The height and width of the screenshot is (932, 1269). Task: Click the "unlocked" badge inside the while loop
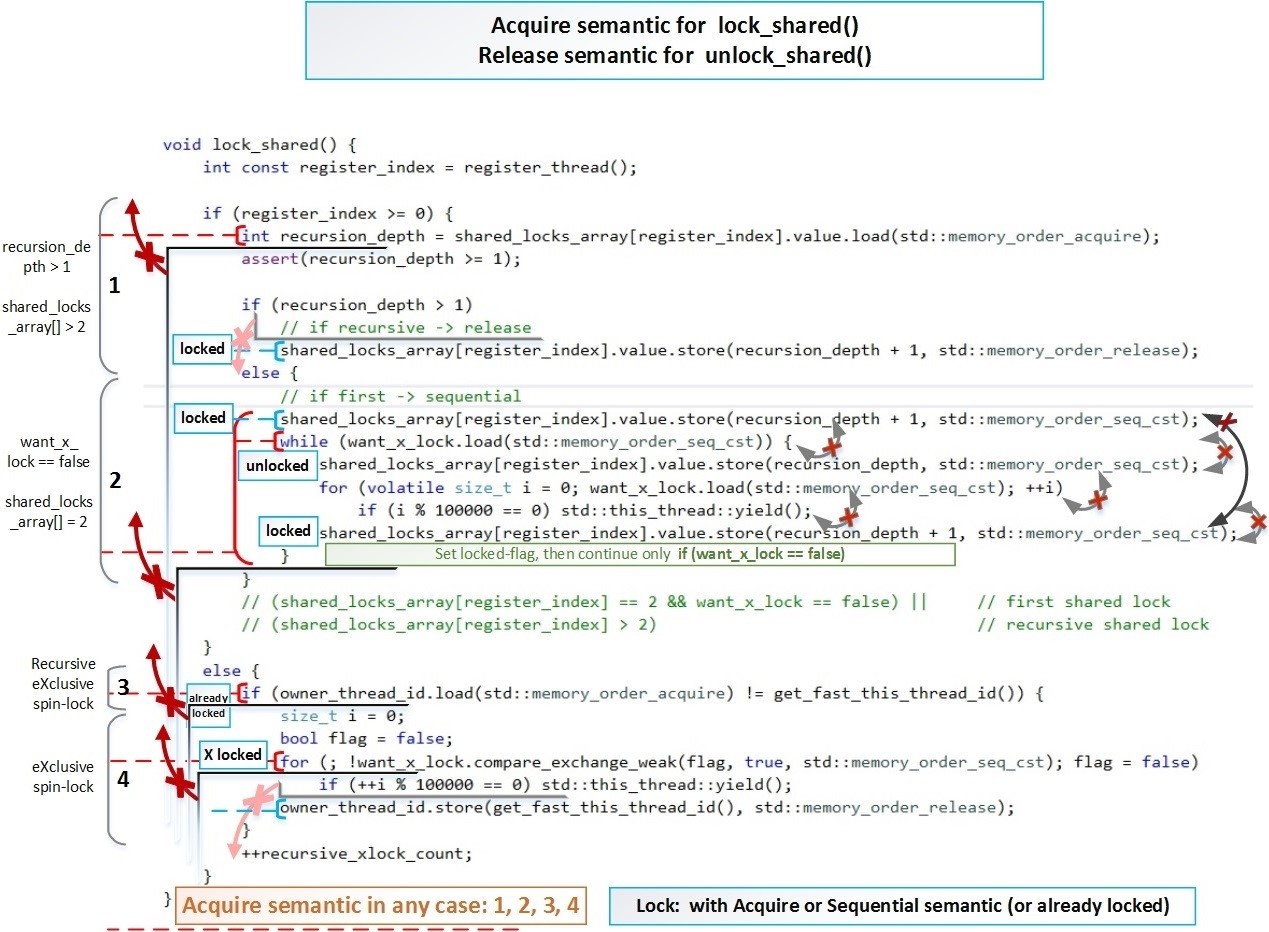pos(277,465)
